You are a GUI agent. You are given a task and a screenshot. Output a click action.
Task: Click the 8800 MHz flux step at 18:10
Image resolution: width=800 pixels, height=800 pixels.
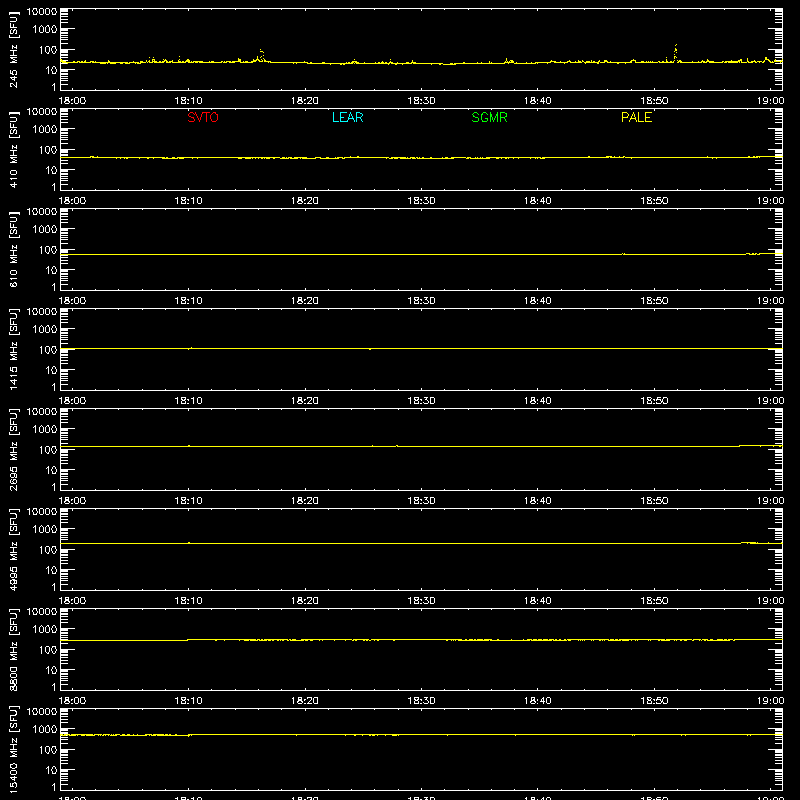tap(188, 640)
